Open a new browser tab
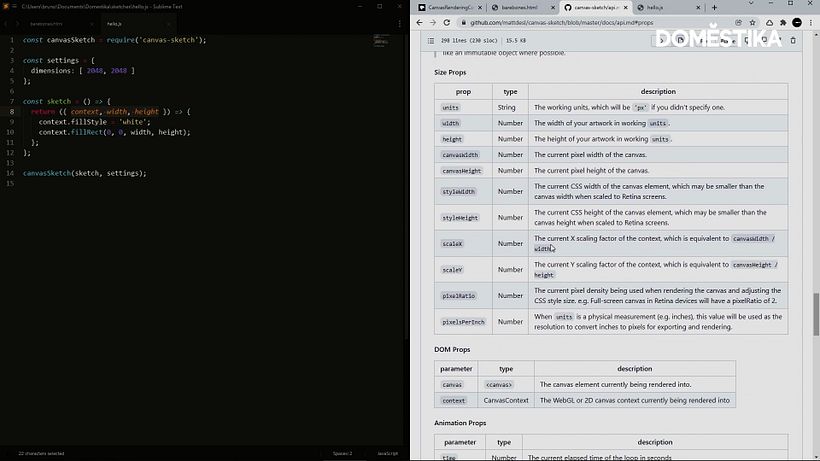Viewport: 820px width, 461px height. 714,8
